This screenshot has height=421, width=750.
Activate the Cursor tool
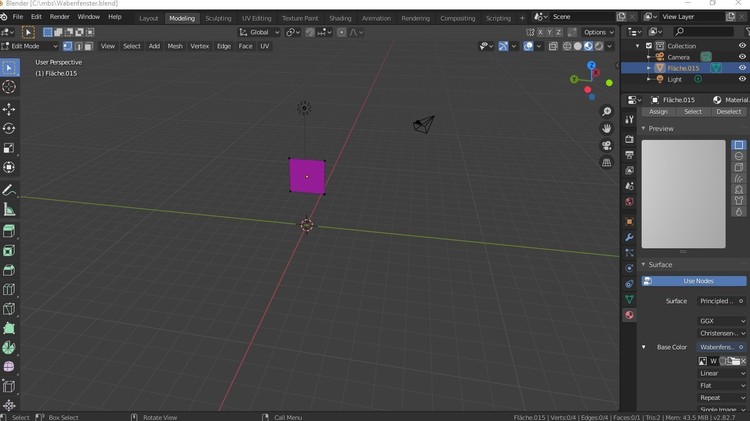click(x=9, y=87)
